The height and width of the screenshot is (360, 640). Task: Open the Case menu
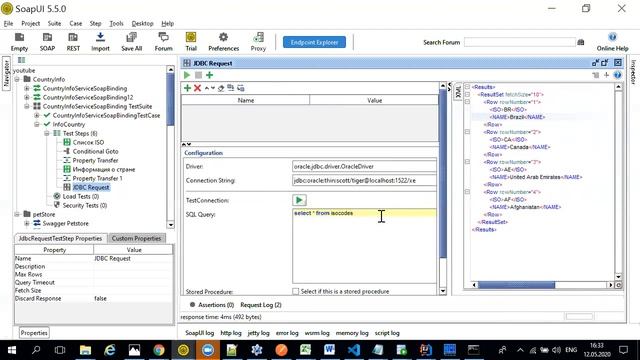76,23
